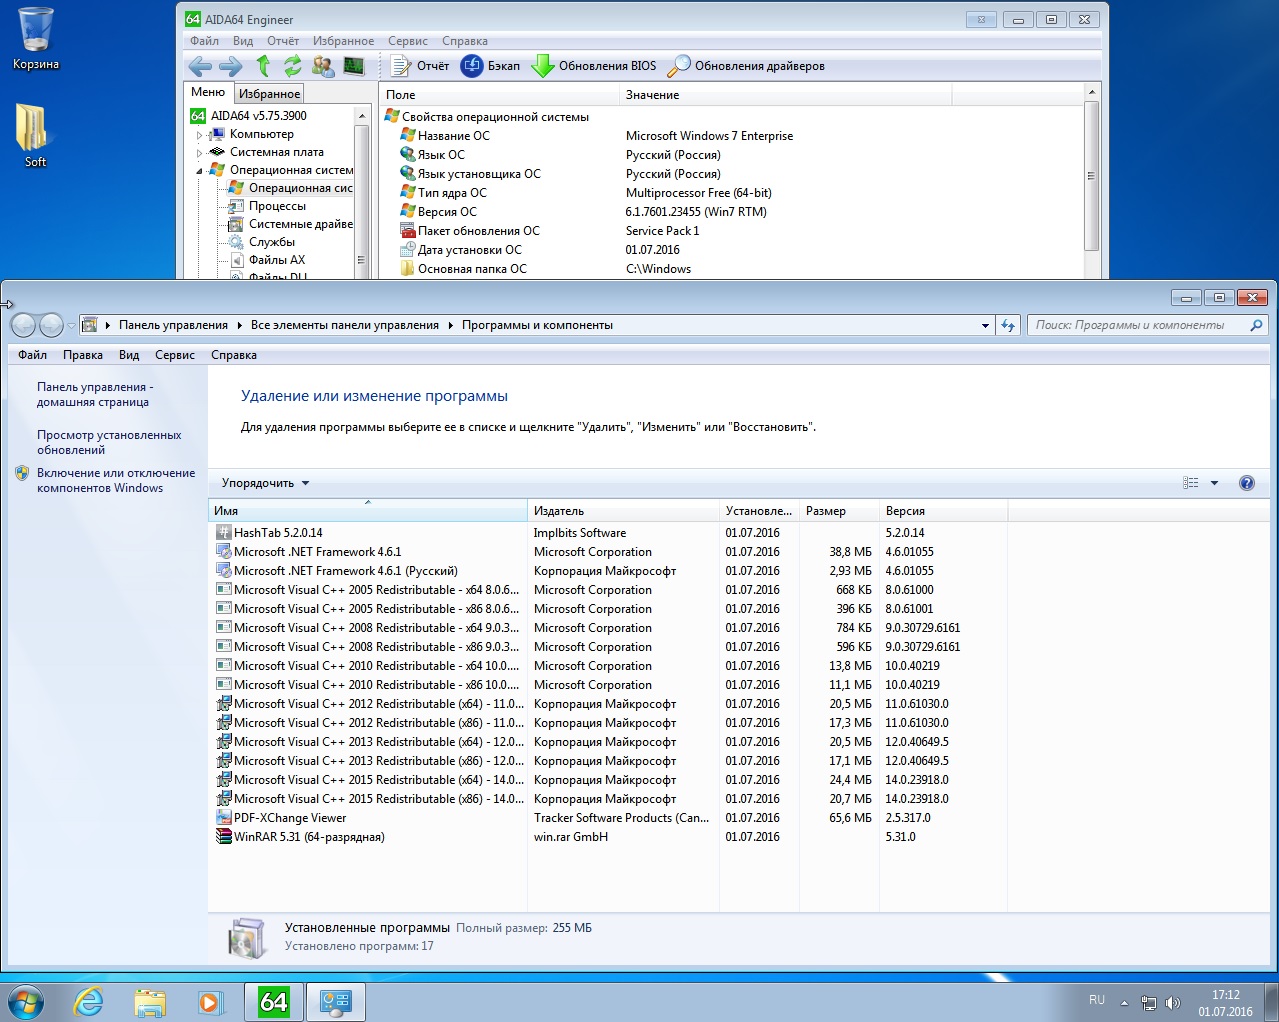Open Windows Media Player from taskbar
1279x1022 pixels.
[x=211, y=1001]
